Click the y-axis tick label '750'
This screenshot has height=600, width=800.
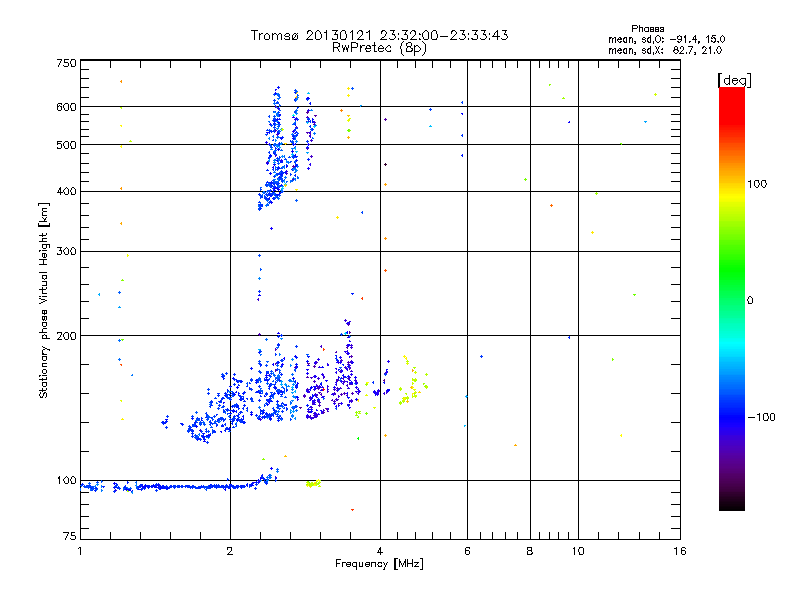tap(66, 63)
